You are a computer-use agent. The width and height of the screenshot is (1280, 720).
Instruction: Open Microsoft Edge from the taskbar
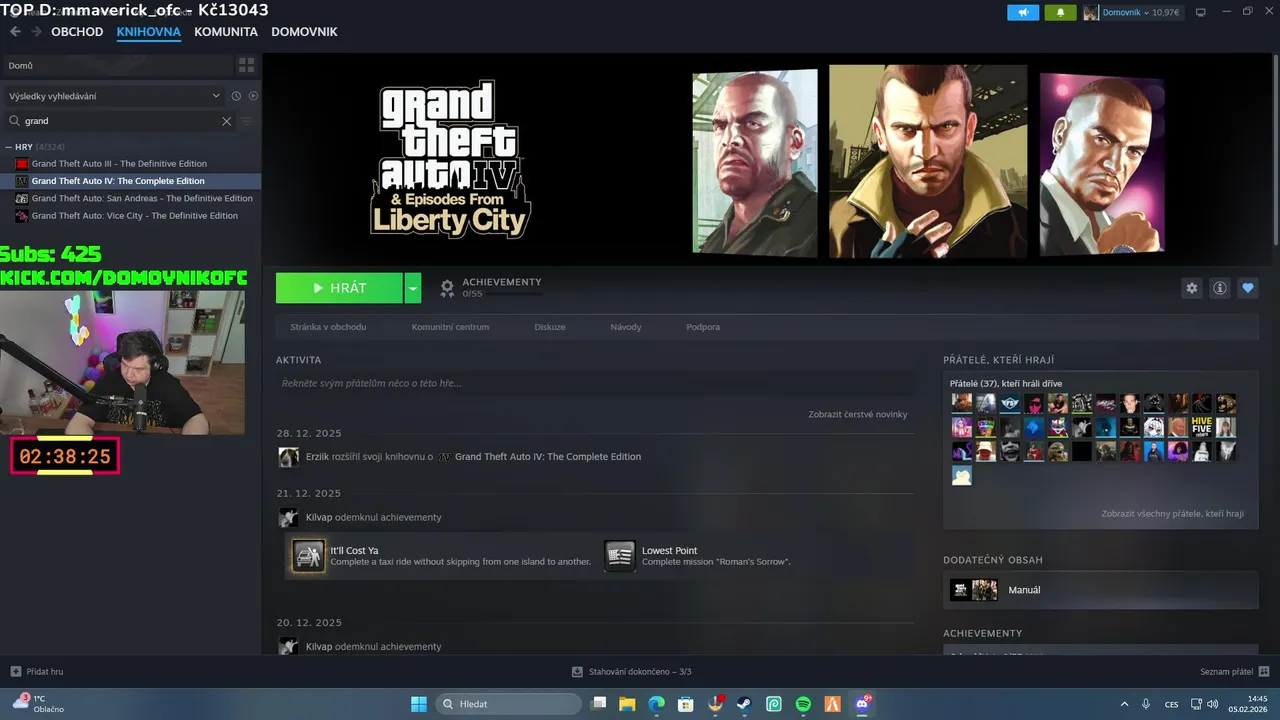click(656, 704)
